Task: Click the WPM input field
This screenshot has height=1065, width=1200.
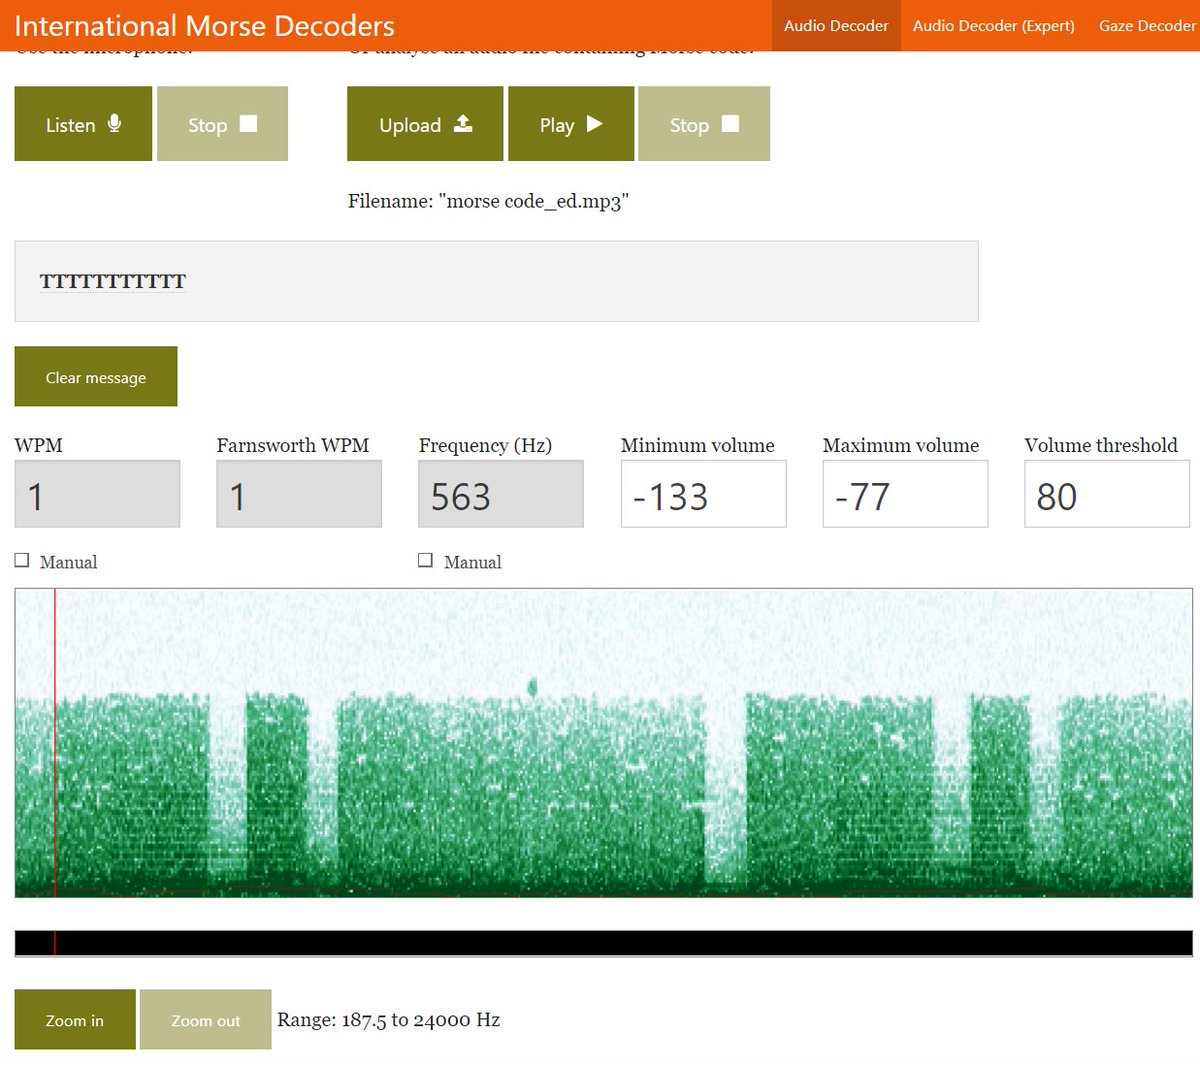Action: point(97,494)
